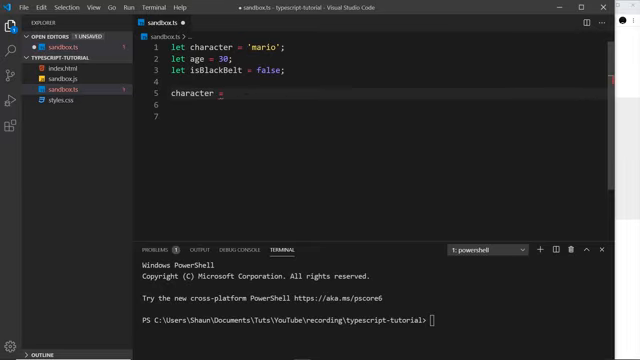The image size is (640, 360).
Task: Kill the terminal with trash icon
Action: coord(571,249)
